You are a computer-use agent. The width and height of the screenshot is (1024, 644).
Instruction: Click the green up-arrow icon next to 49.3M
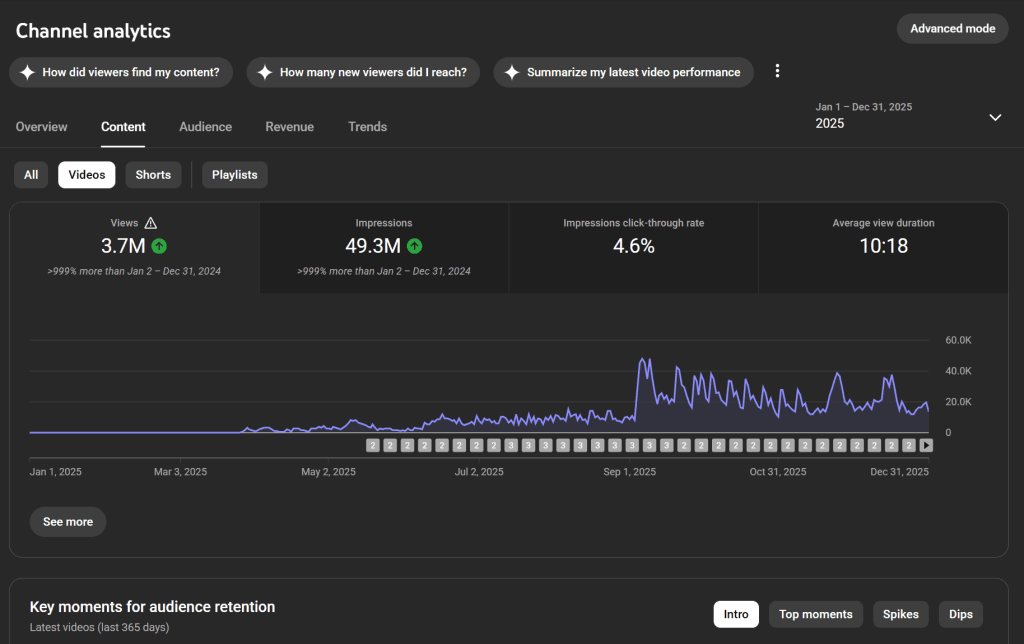415,246
